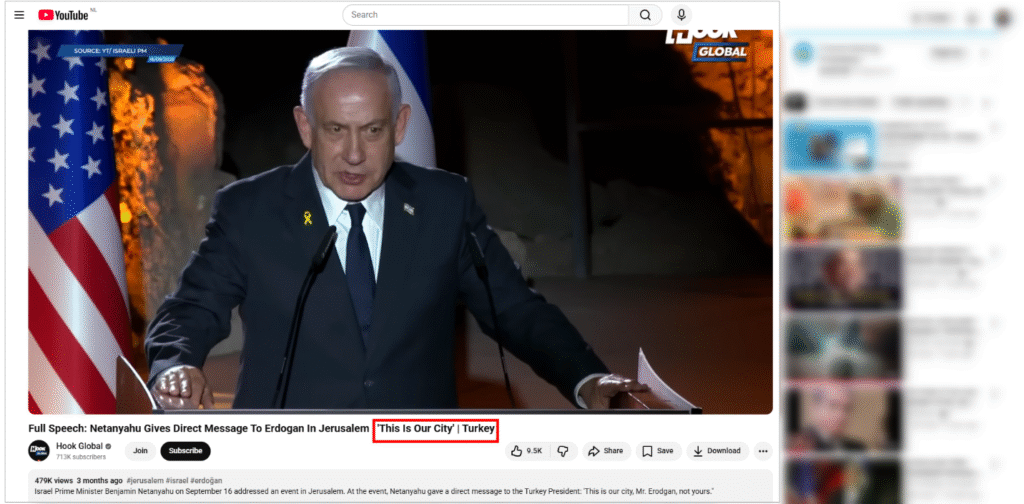
Task: Click the video player to pause playback
Action: click(x=400, y=220)
